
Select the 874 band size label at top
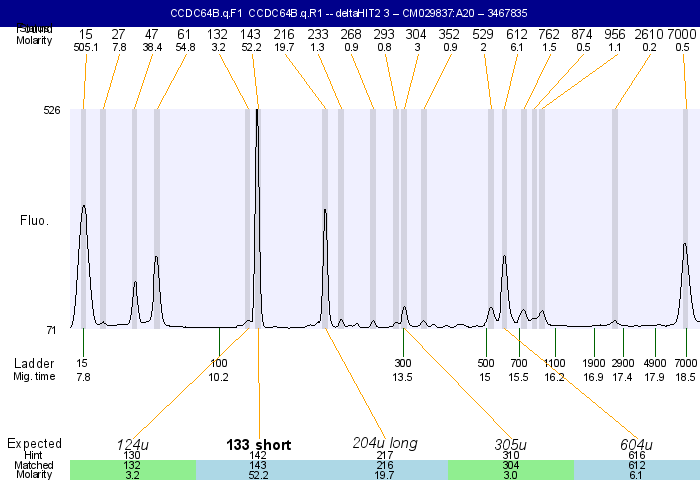(582, 34)
